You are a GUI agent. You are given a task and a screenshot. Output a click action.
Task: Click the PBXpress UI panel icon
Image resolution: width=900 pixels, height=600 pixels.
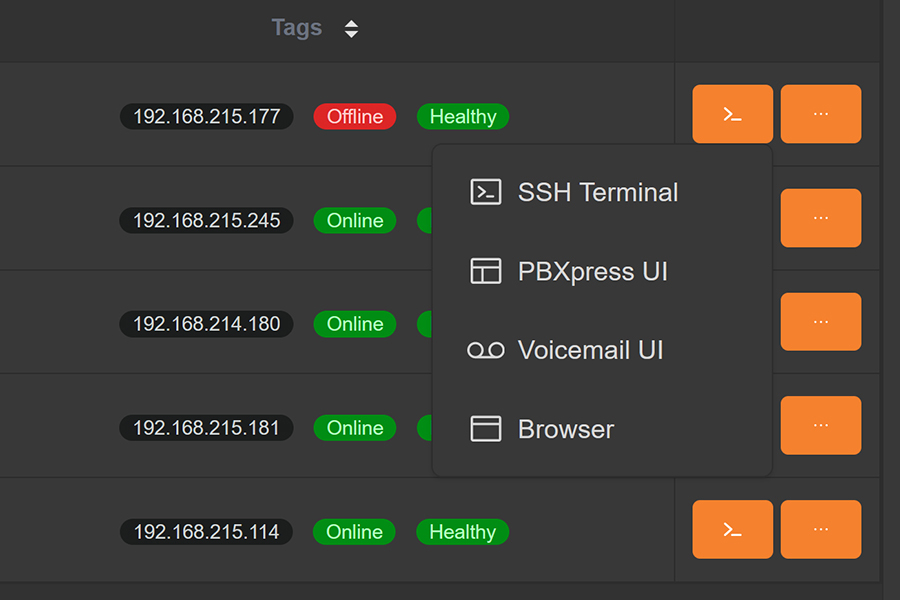tap(486, 270)
